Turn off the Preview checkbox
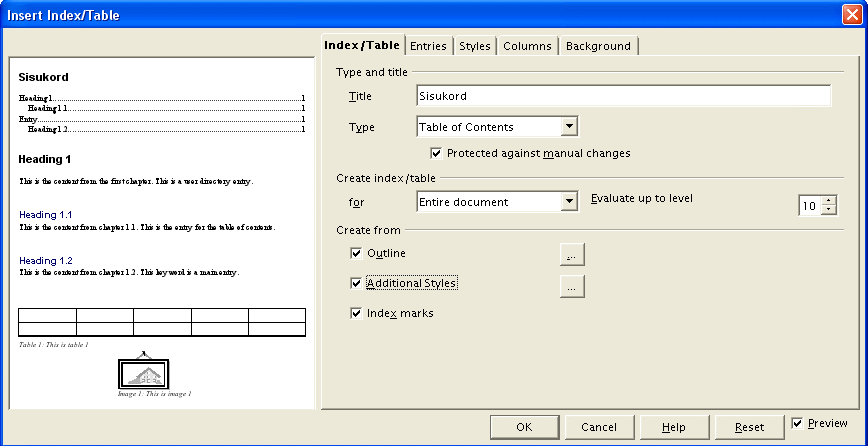 point(797,424)
